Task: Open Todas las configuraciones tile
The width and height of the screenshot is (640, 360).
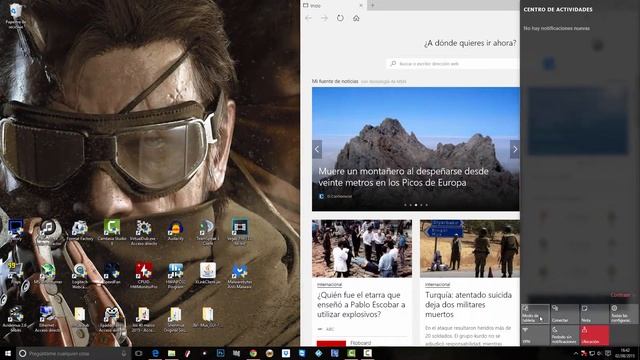Action: click(624, 314)
